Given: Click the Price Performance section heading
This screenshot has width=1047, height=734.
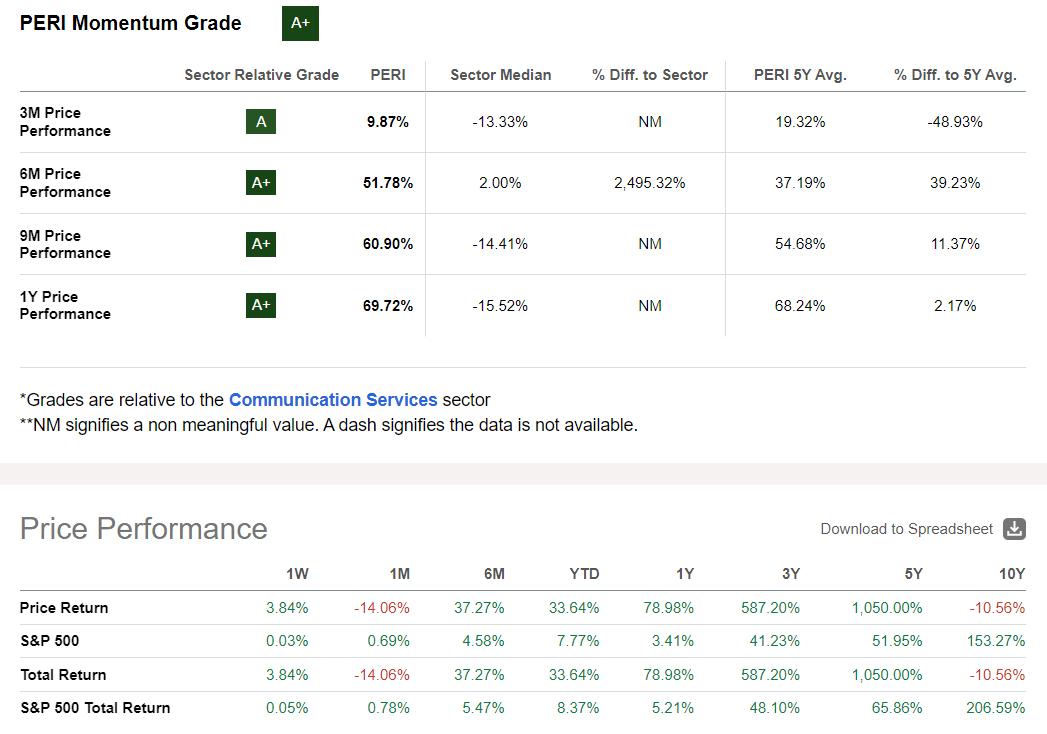Looking at the screenshot, I should tap(143, 528).
